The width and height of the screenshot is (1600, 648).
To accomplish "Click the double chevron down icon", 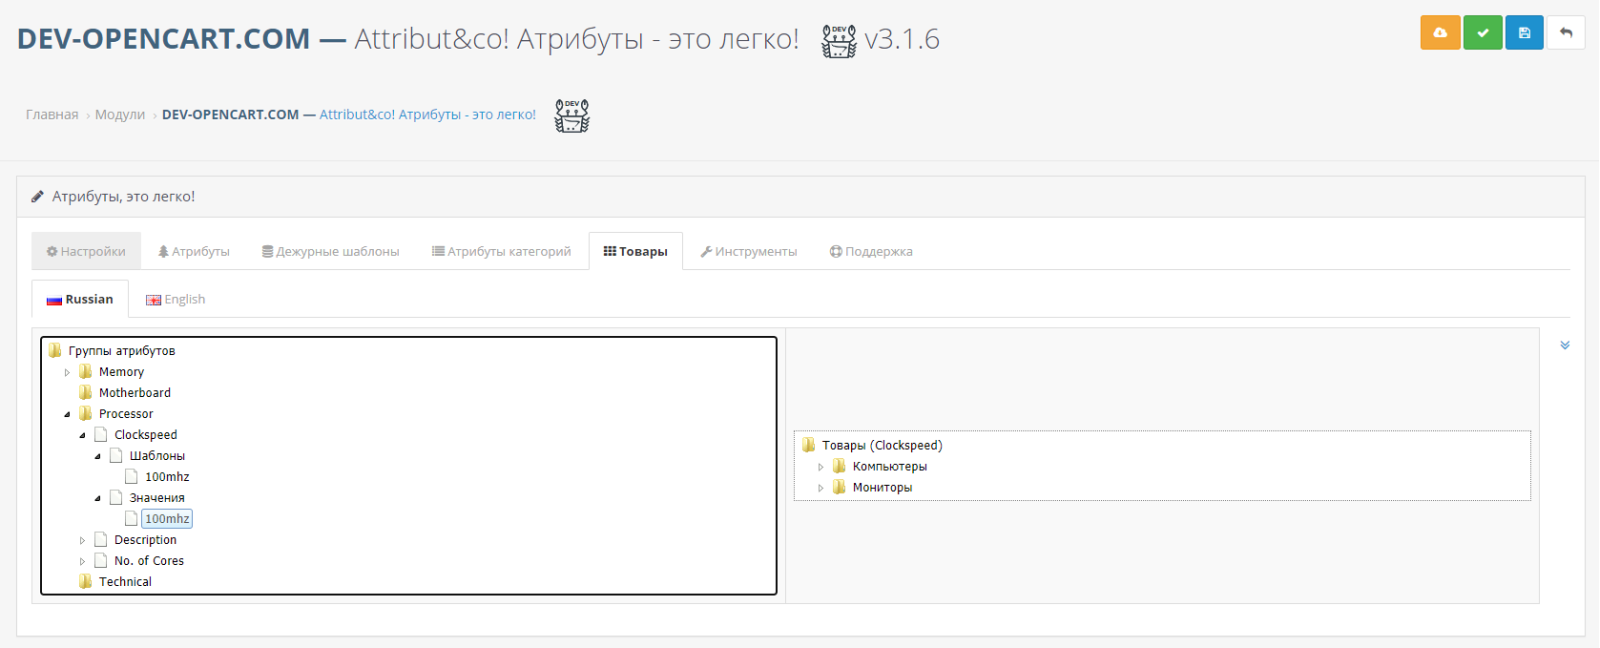I will tap(1565, 345).
